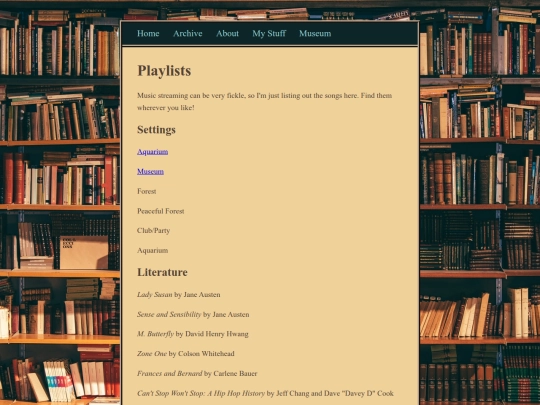Follow the Aquarium hyperlink under Settings
This screenshot has width=540, height=405.
pos(153,152)
